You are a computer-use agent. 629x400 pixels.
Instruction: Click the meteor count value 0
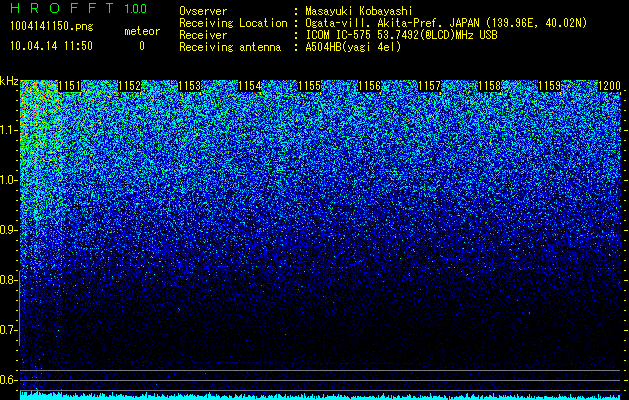[142, 46]
